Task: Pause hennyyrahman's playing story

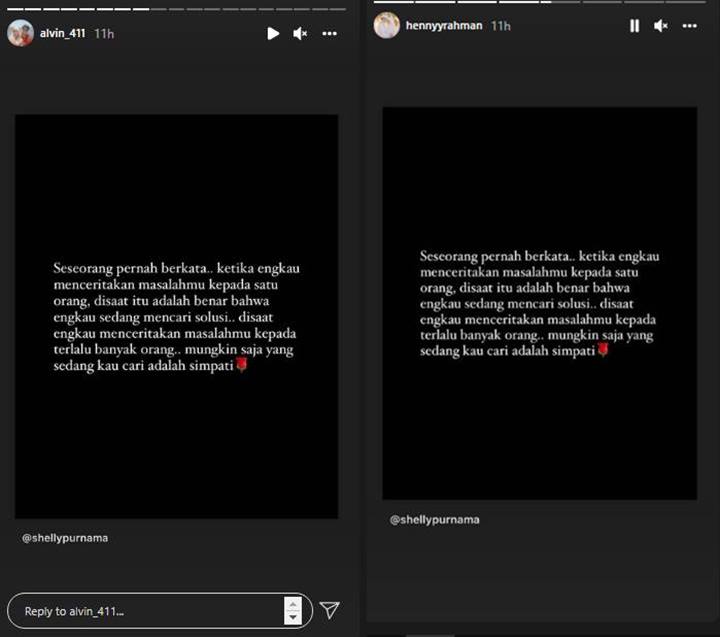Action: [634, 26]
